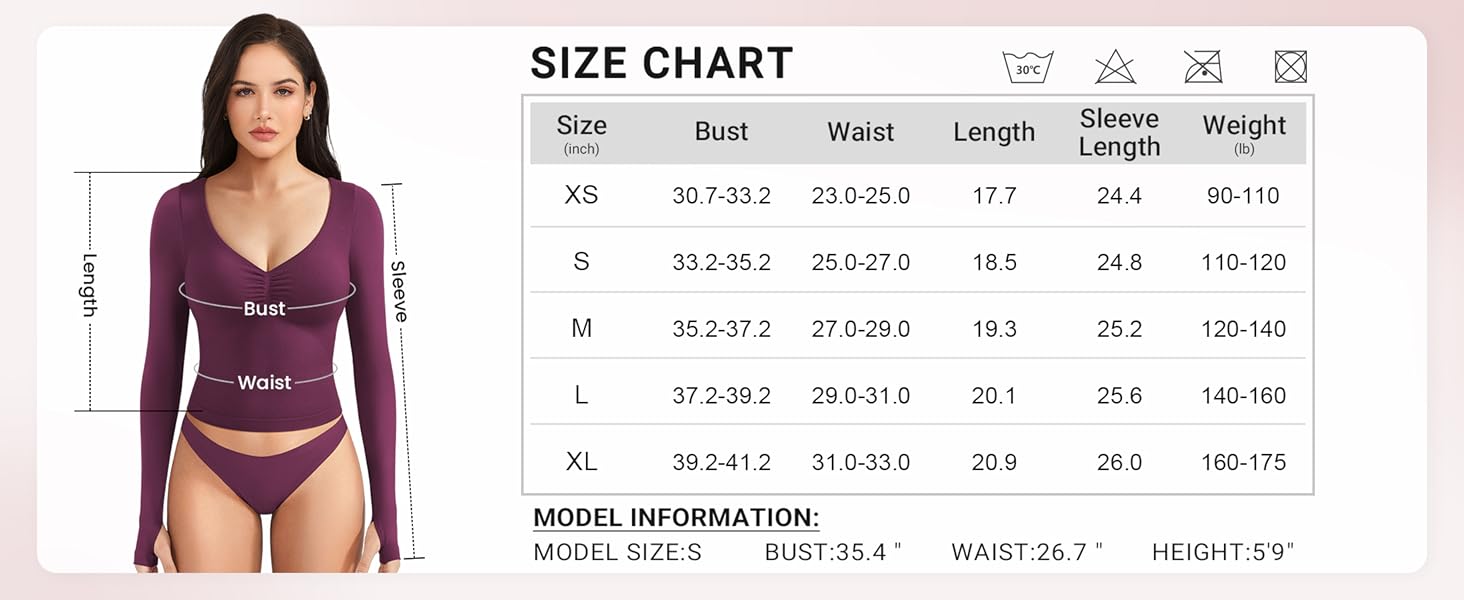Click the vertical Length measurement label

click(90, 285)
